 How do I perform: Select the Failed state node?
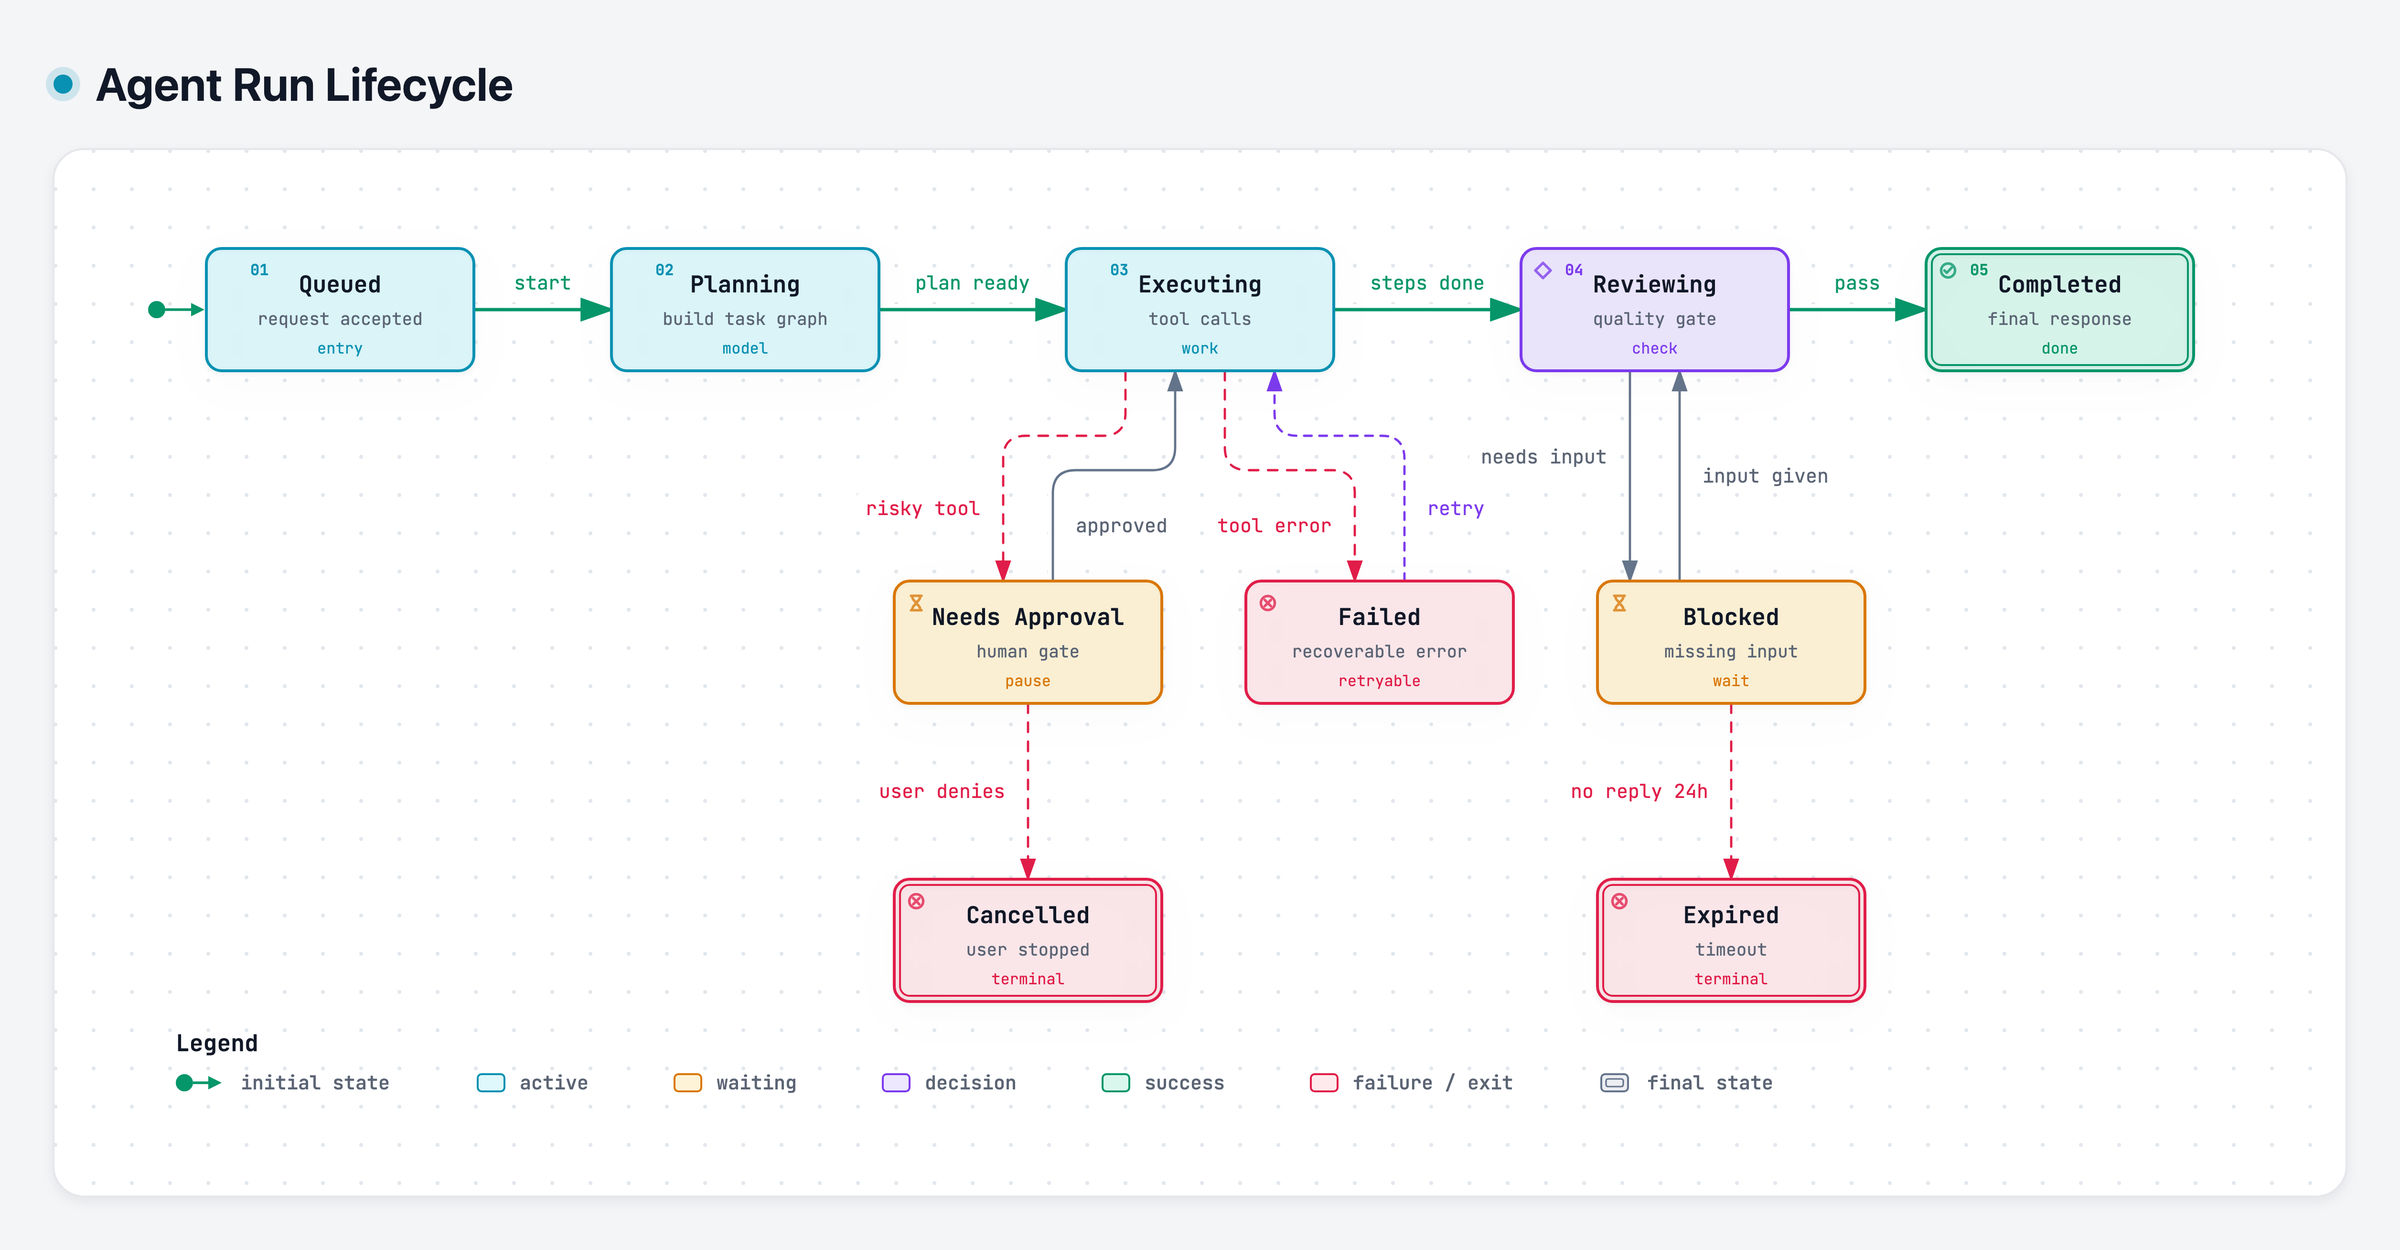pos(1380,642)
